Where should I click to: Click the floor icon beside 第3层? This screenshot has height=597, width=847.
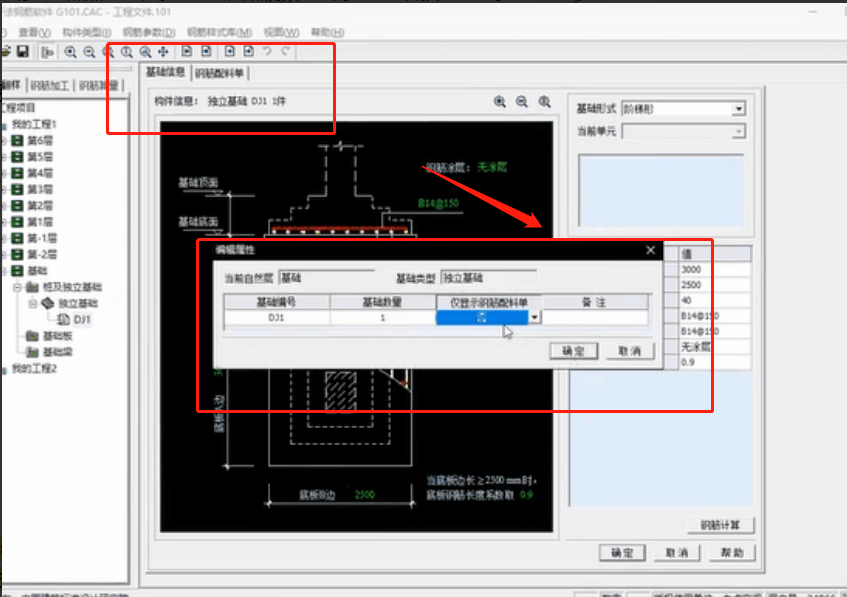(17, 189)
